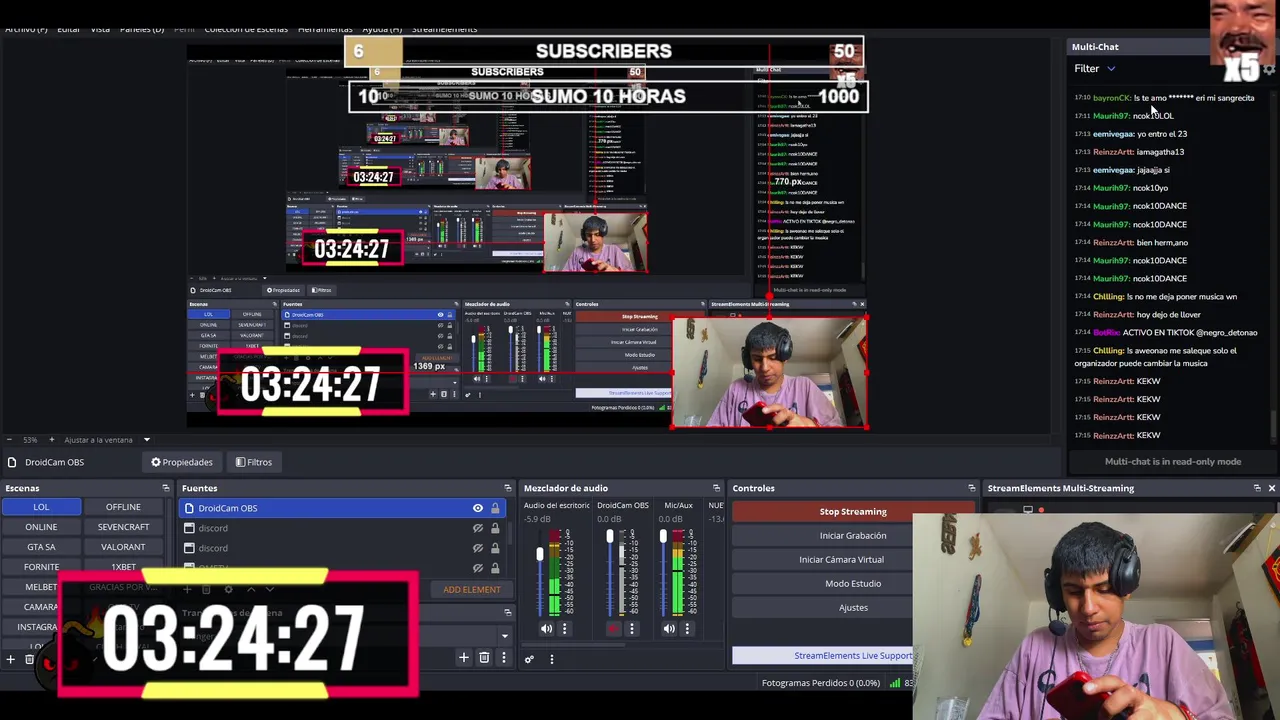Adjust Mic/Aux volume fader

click(662, 538)
